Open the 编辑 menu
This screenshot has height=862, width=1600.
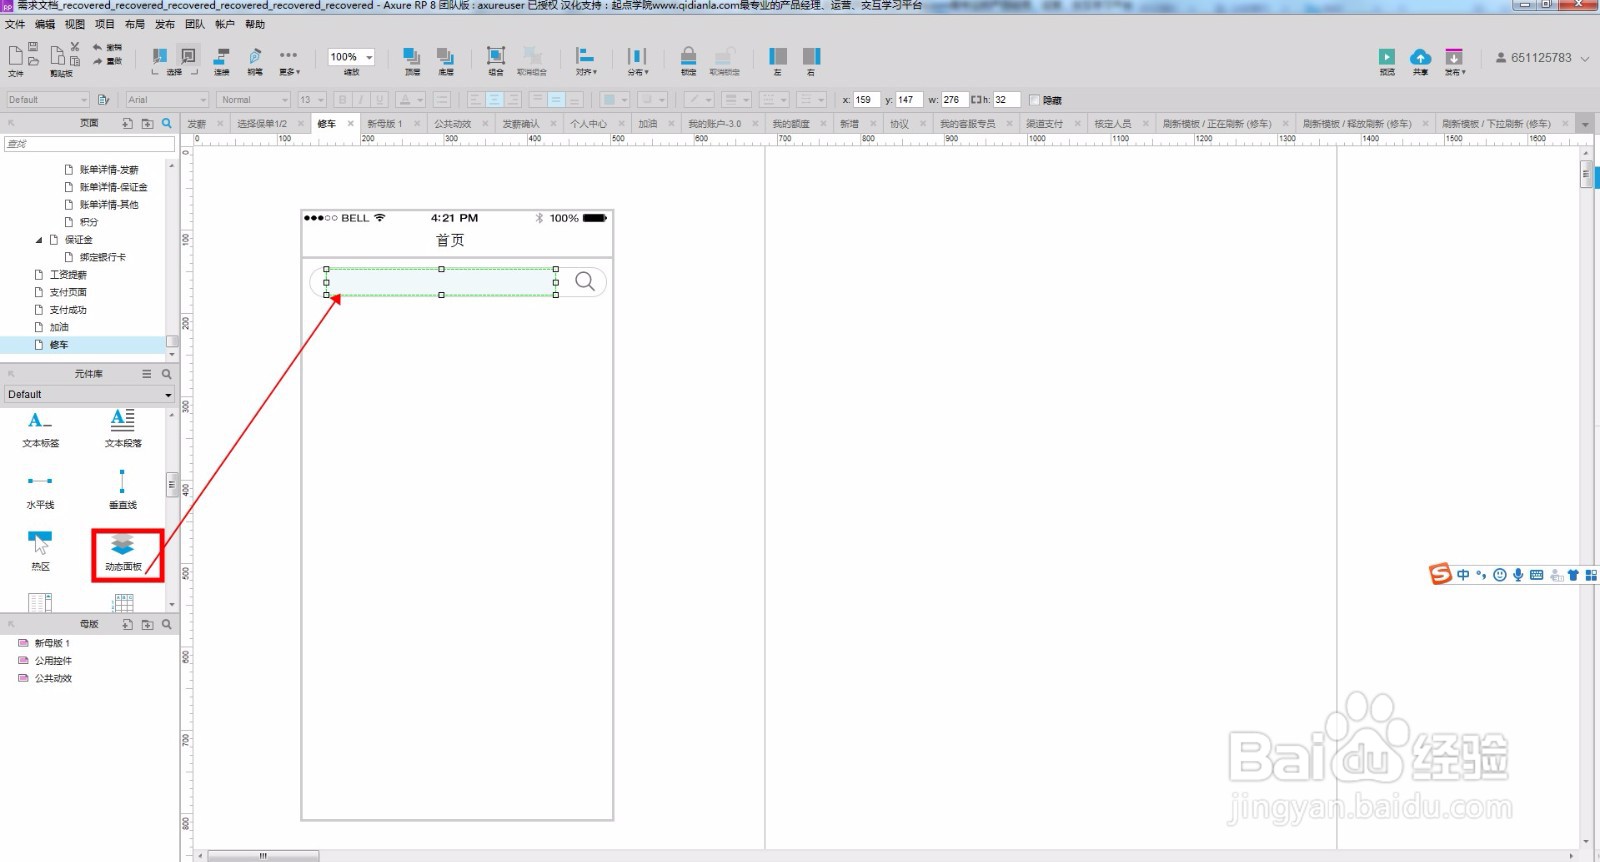click(x=45, y=24)
